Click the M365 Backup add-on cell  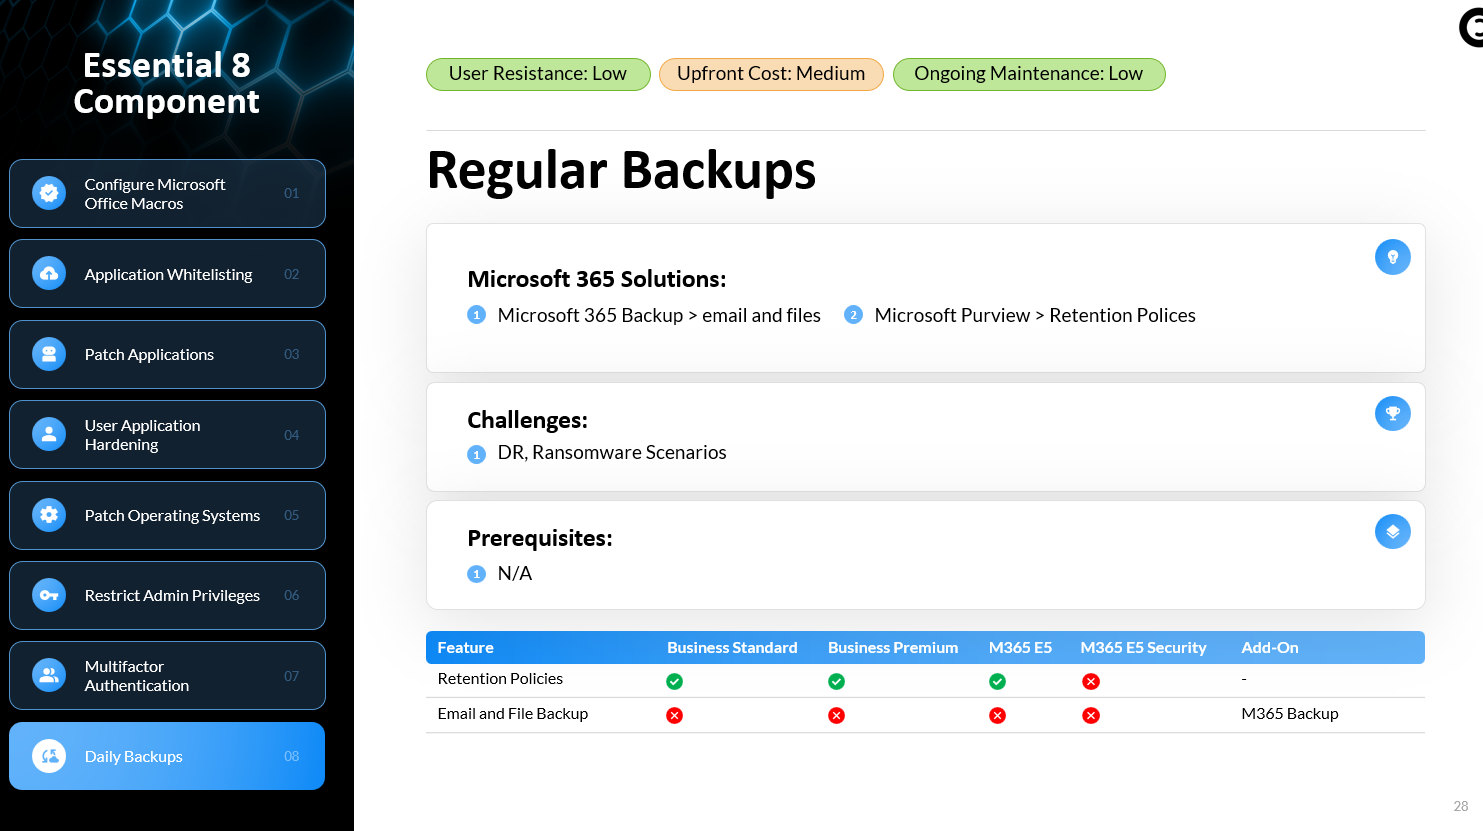tap(1289, 714)
